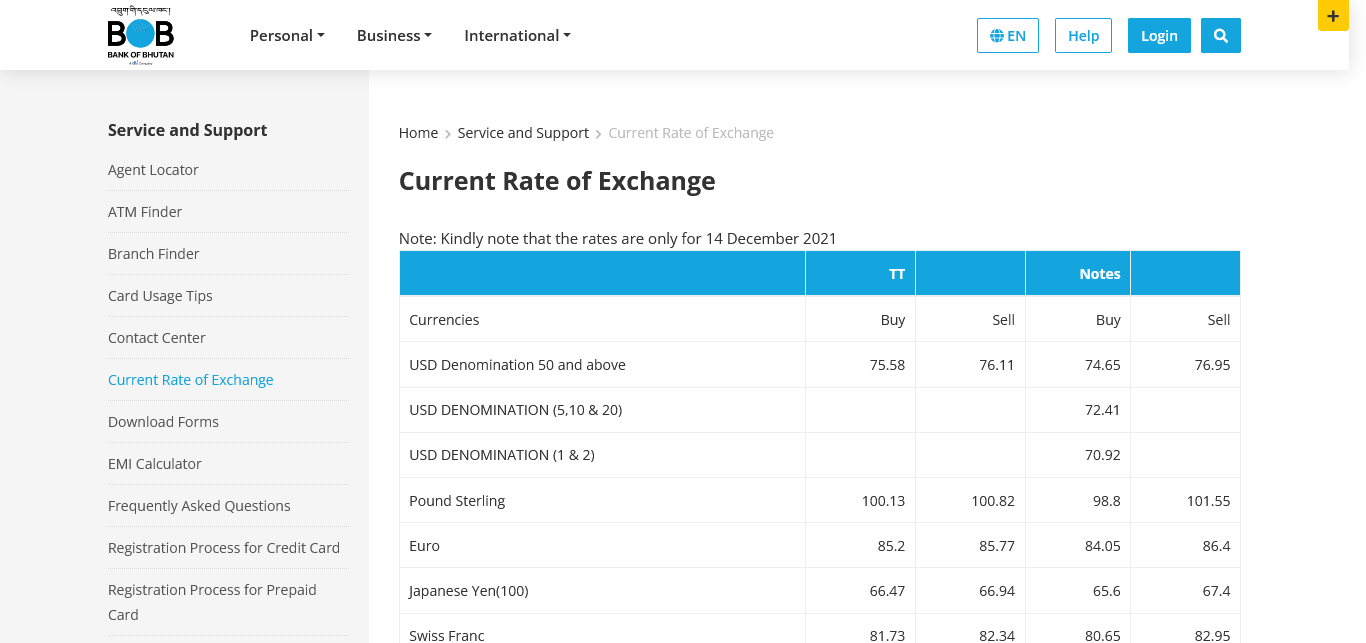This screenshot has width=1366, height=643.
Task: Open the International dropdown menu
Action: 517,36
